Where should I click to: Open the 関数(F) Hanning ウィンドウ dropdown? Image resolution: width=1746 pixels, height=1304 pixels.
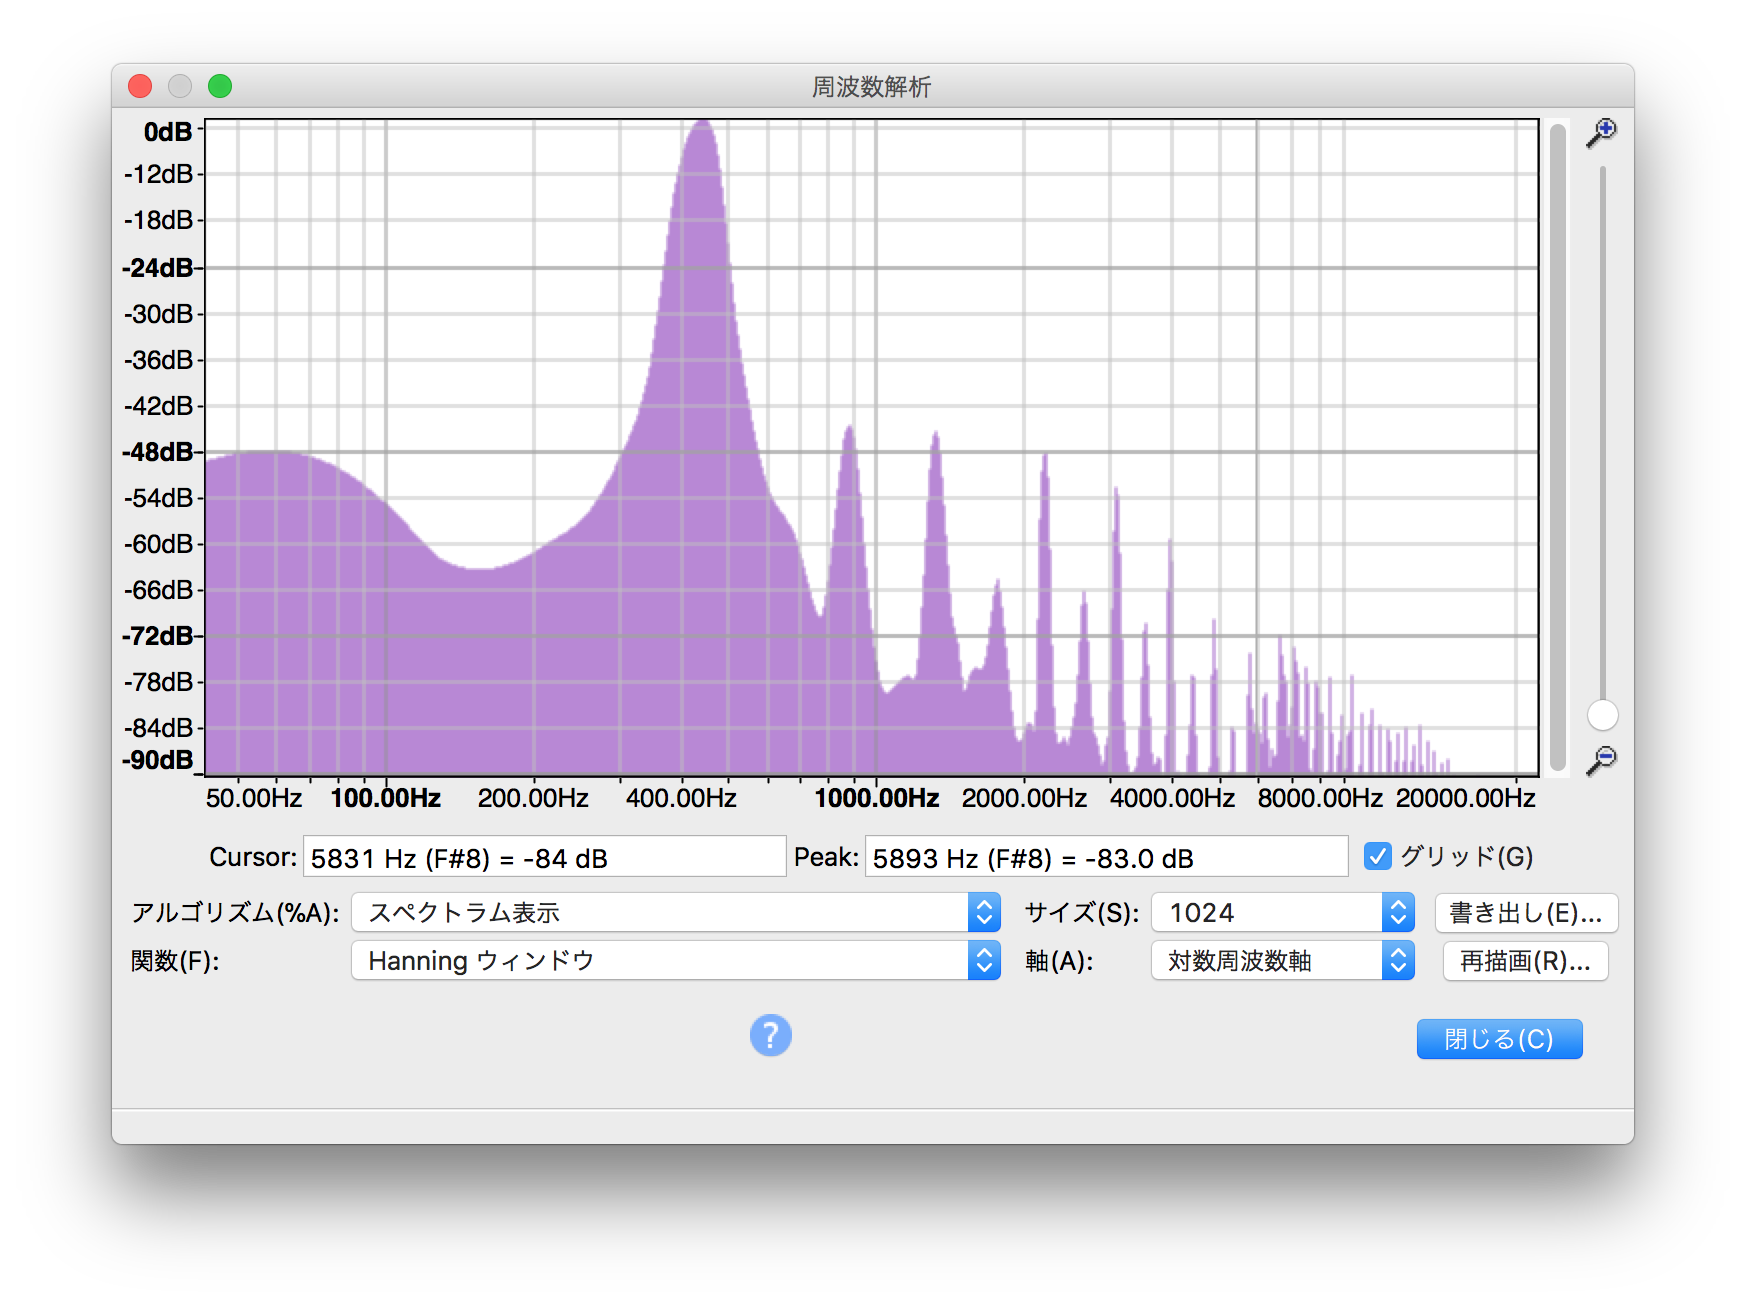pos(676,960)
